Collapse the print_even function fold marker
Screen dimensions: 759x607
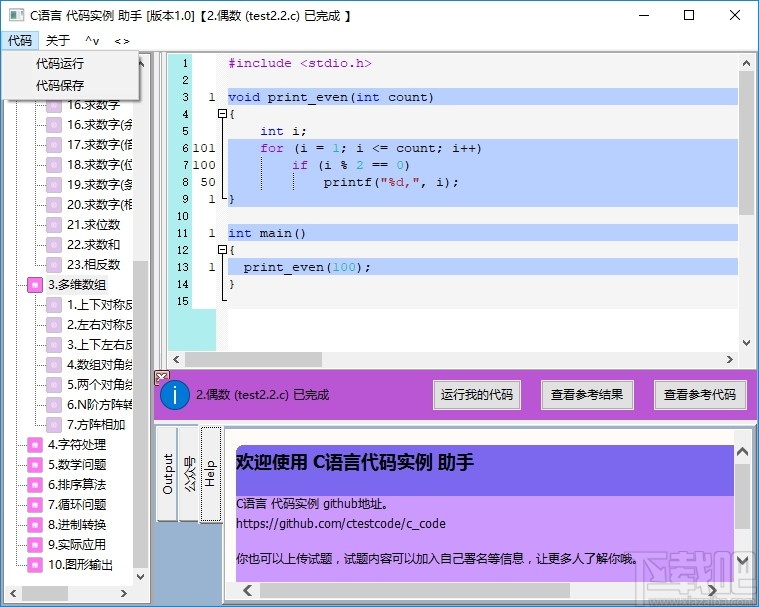(x=222, y=114)
